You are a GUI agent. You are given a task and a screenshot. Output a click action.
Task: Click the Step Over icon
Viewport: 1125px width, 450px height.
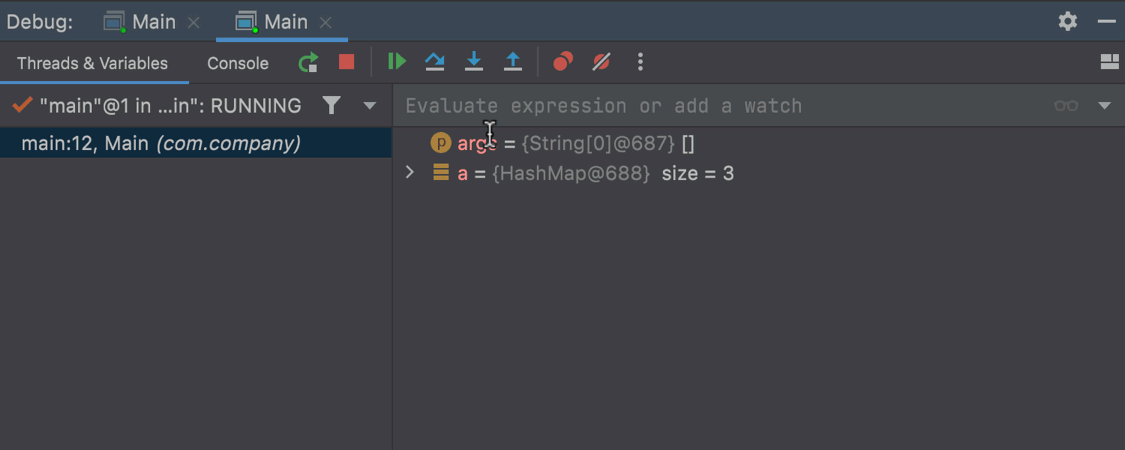(x=435, y=62)
